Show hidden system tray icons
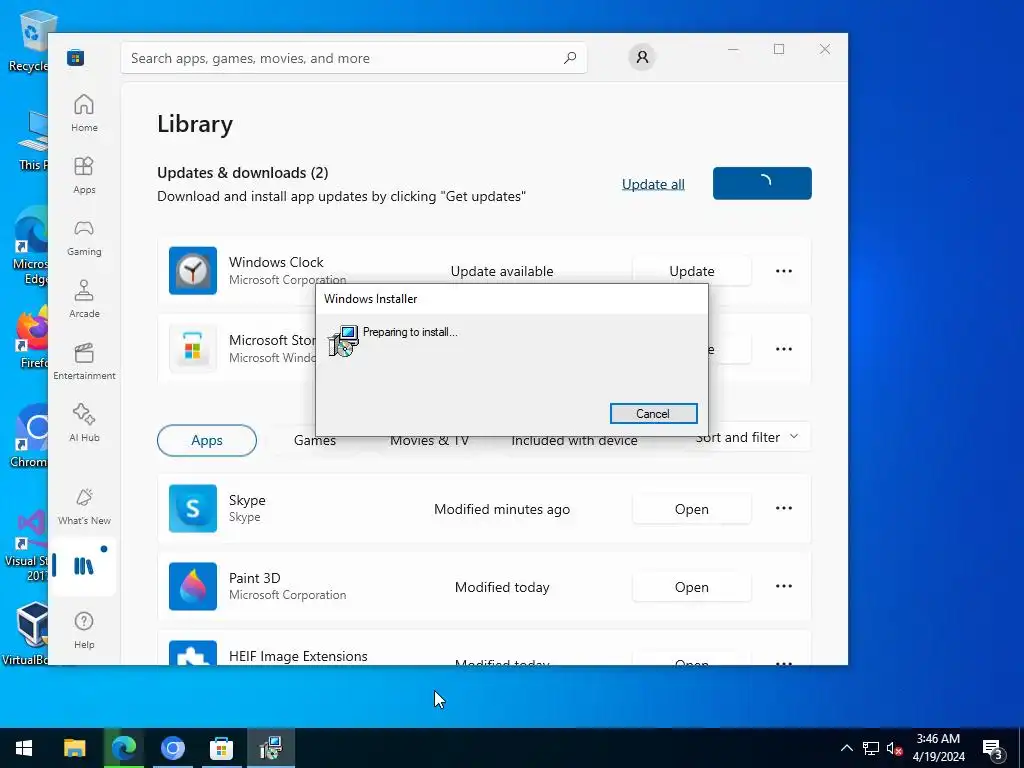 click(x=846, y=748)
